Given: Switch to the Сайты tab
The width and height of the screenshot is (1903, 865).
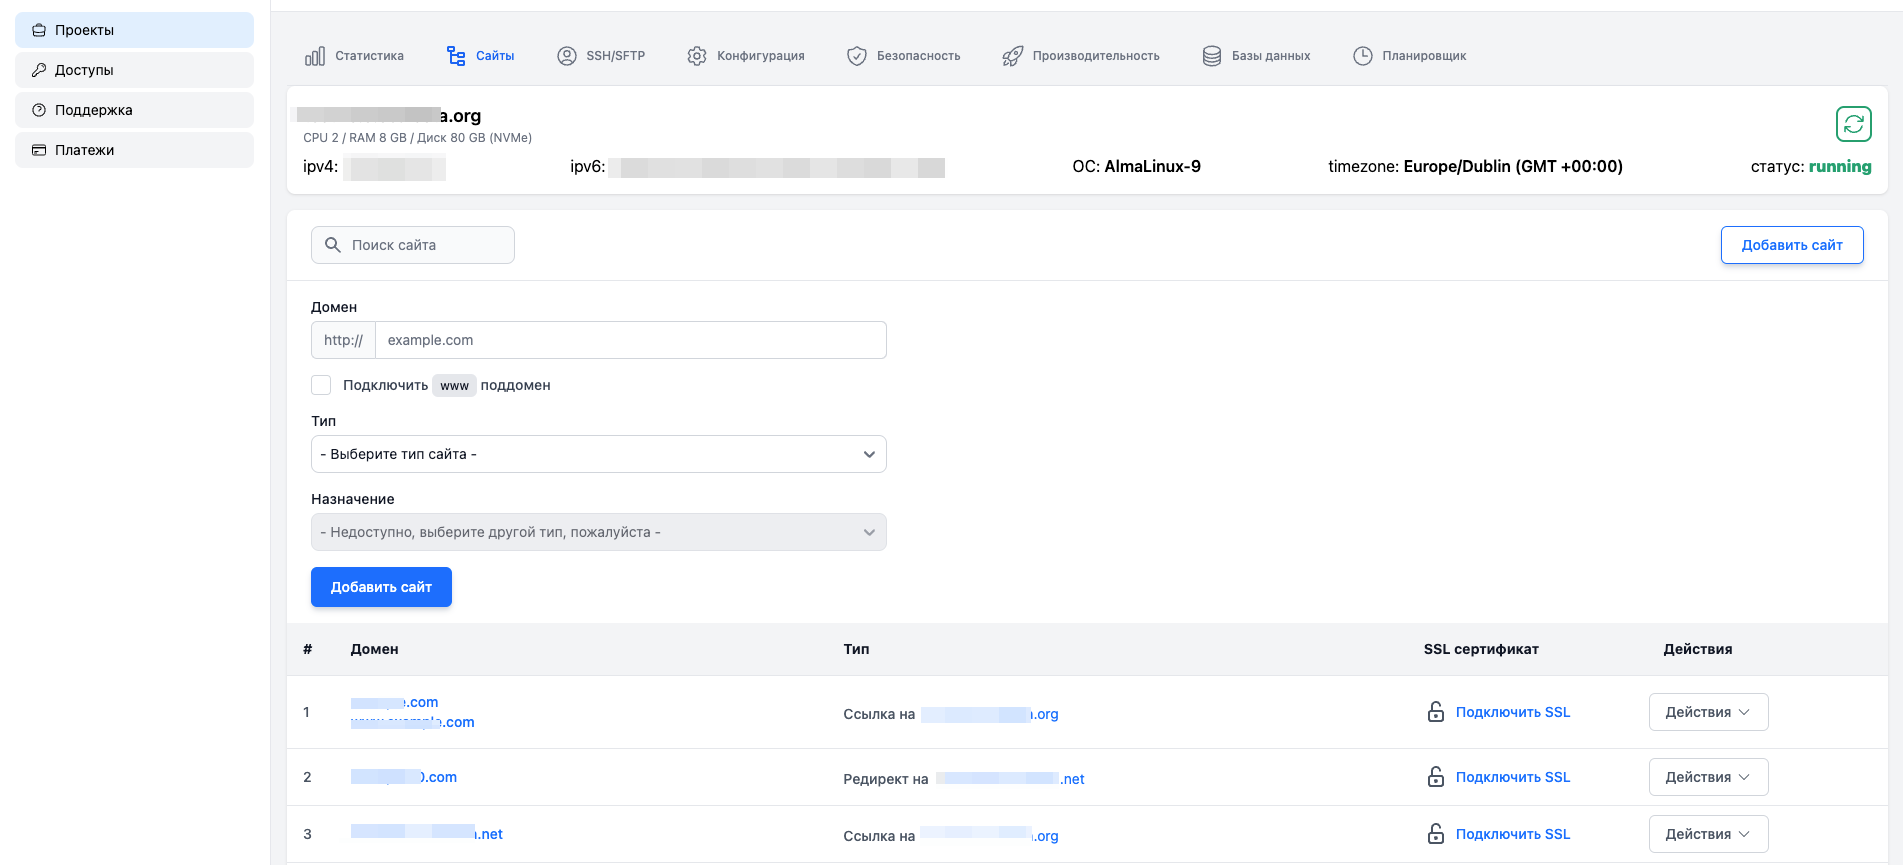Looking at the screenshot, I should (x=480, y=56).
